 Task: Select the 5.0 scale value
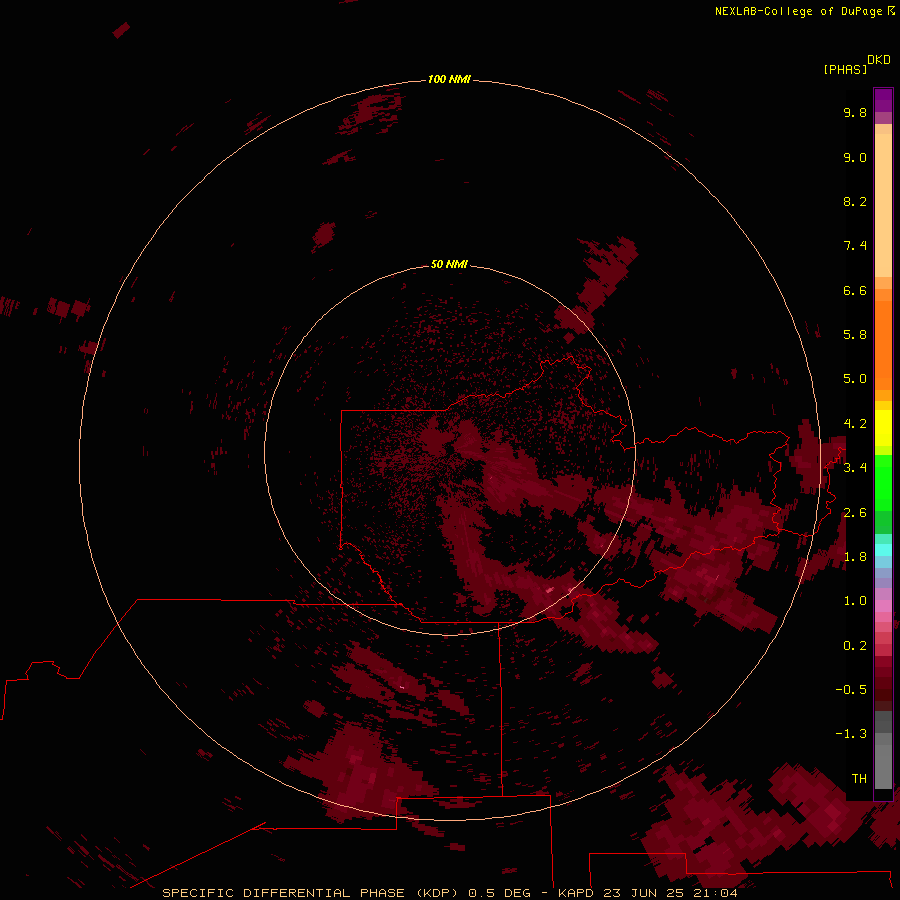(x=855, y=379)
